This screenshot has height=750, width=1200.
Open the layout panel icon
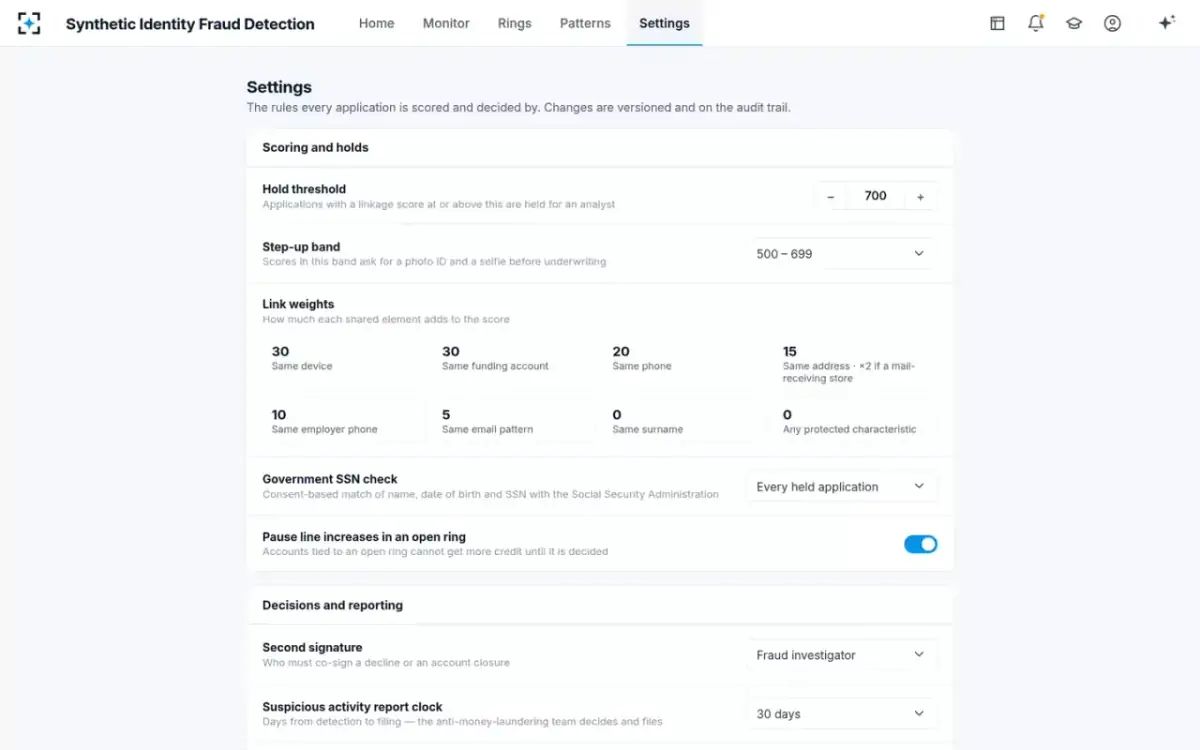click(997, 23)
